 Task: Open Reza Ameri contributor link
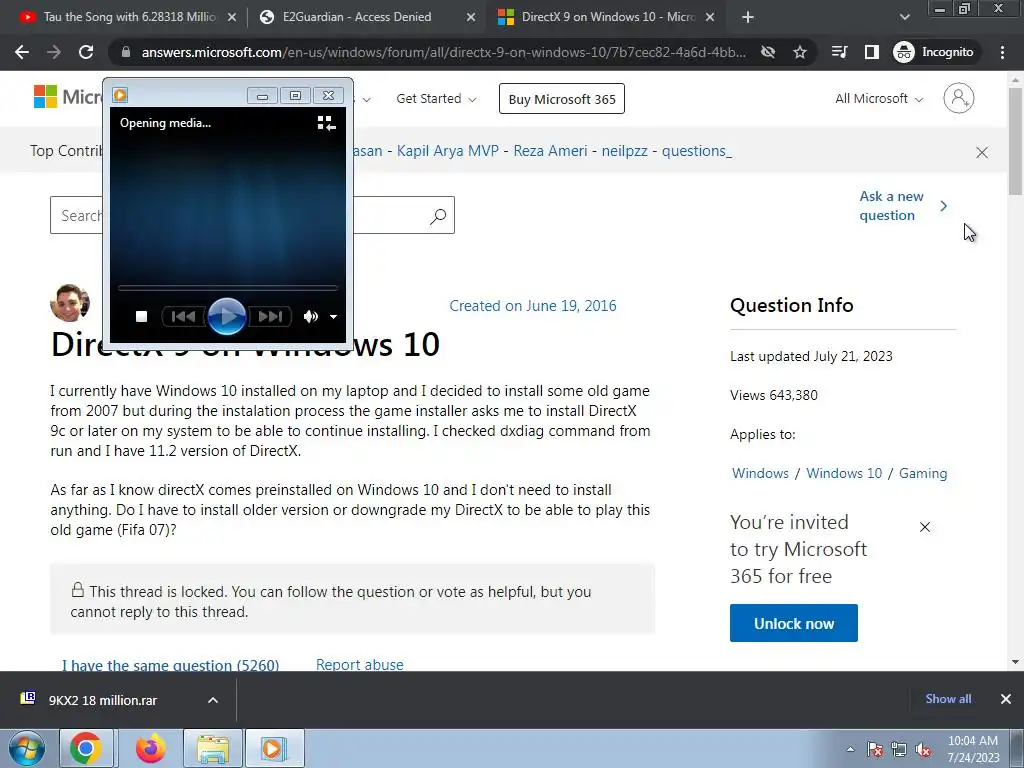pos(550,151)
